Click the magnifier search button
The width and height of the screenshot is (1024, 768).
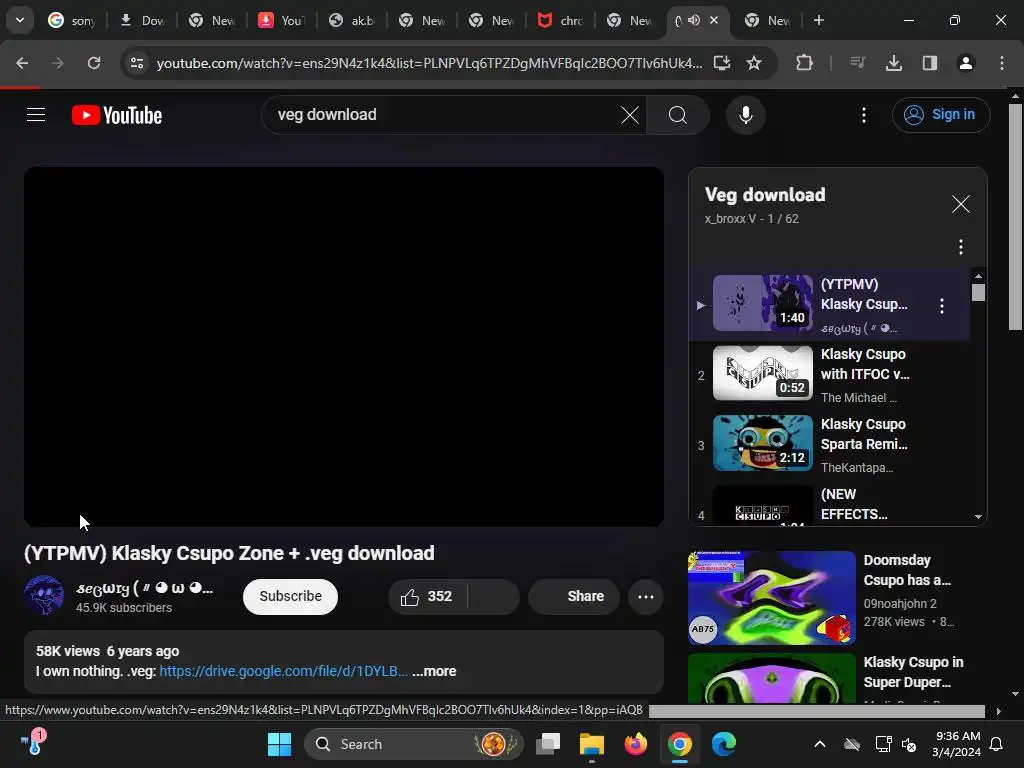(x=678, y=115)
